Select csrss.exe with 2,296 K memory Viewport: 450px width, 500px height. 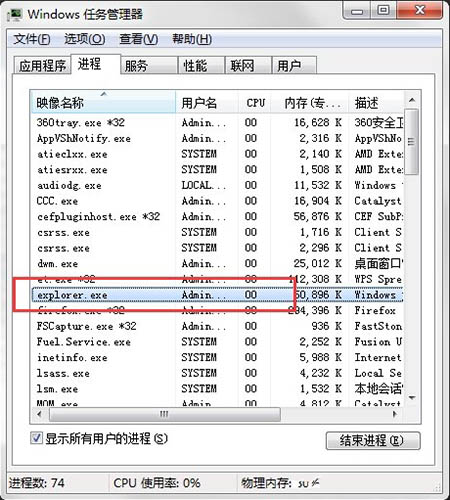point(217,248)
